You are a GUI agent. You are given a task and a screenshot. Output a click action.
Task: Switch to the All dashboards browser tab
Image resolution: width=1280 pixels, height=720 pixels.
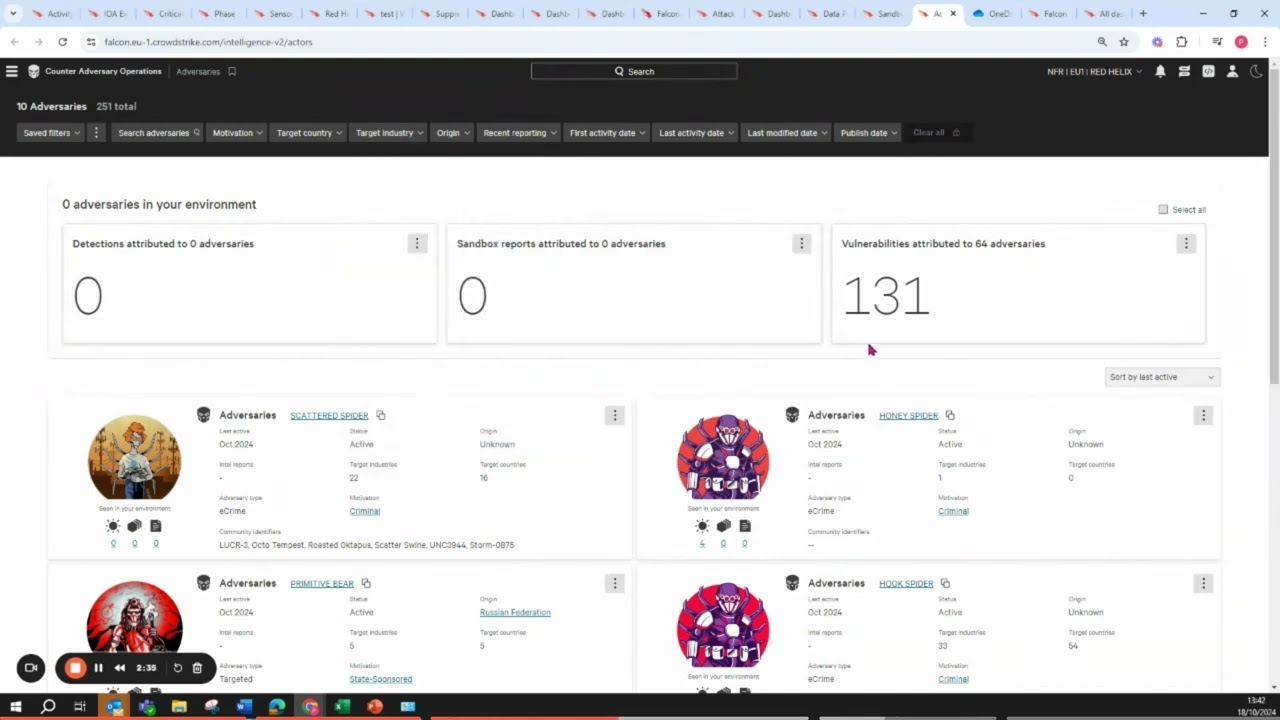pyautogui.click(x=1103, y=14)
